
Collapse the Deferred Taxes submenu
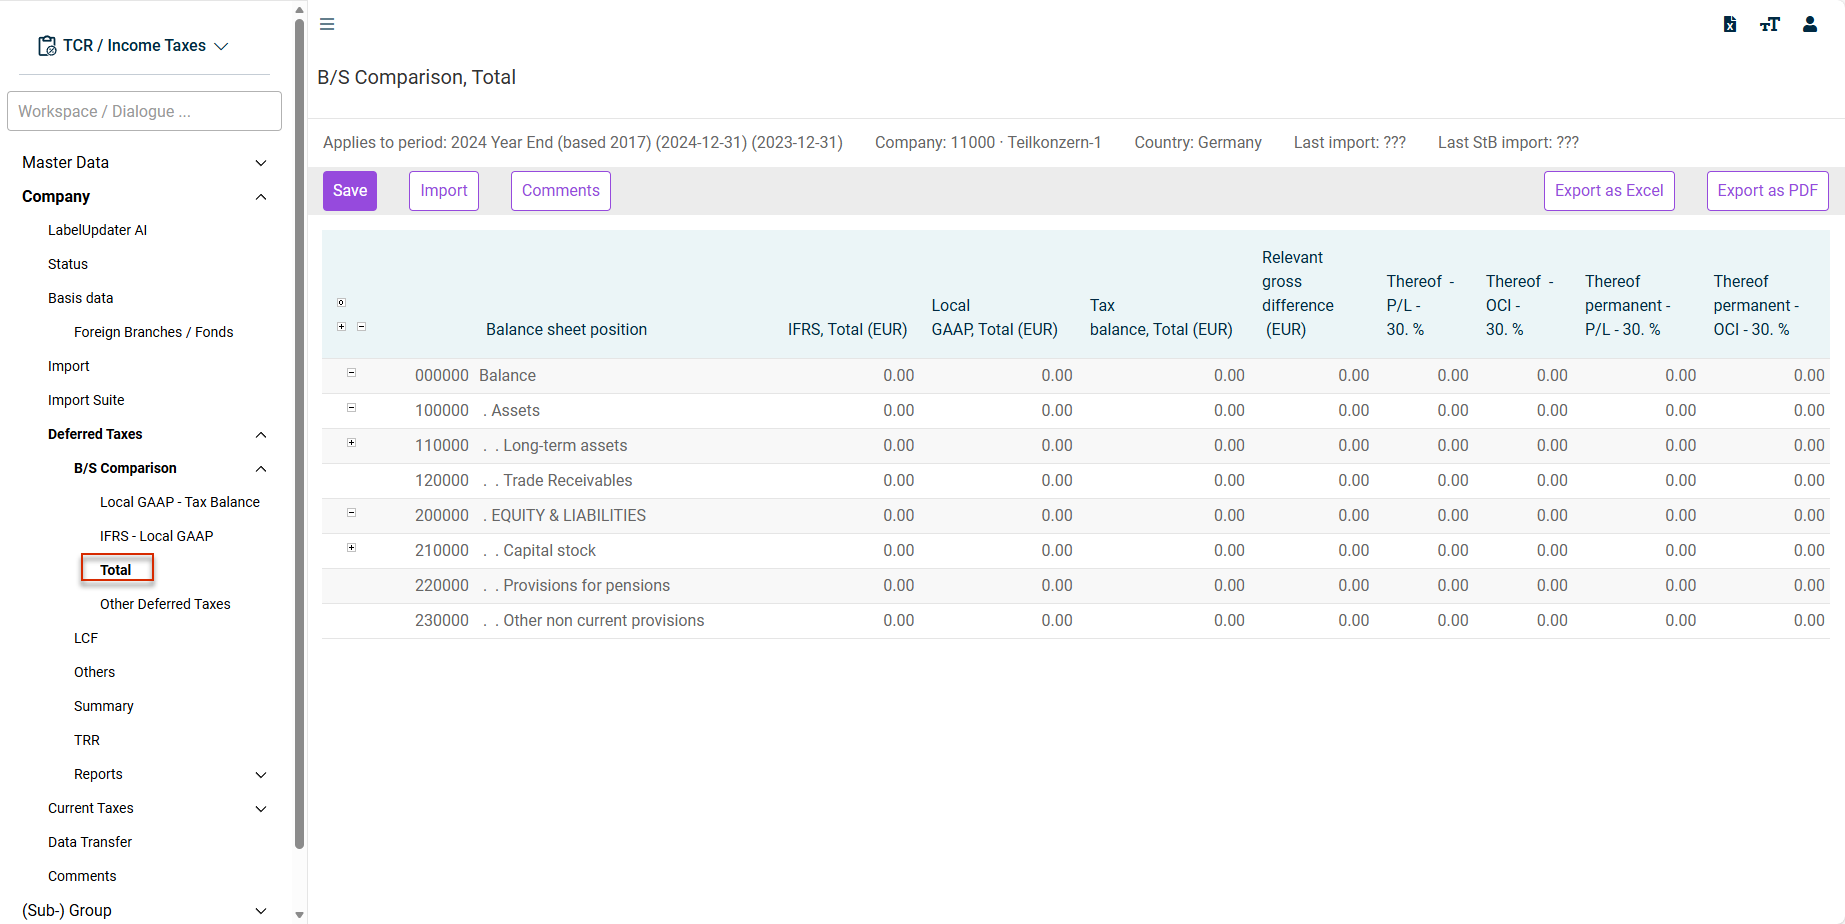[261, 435]
